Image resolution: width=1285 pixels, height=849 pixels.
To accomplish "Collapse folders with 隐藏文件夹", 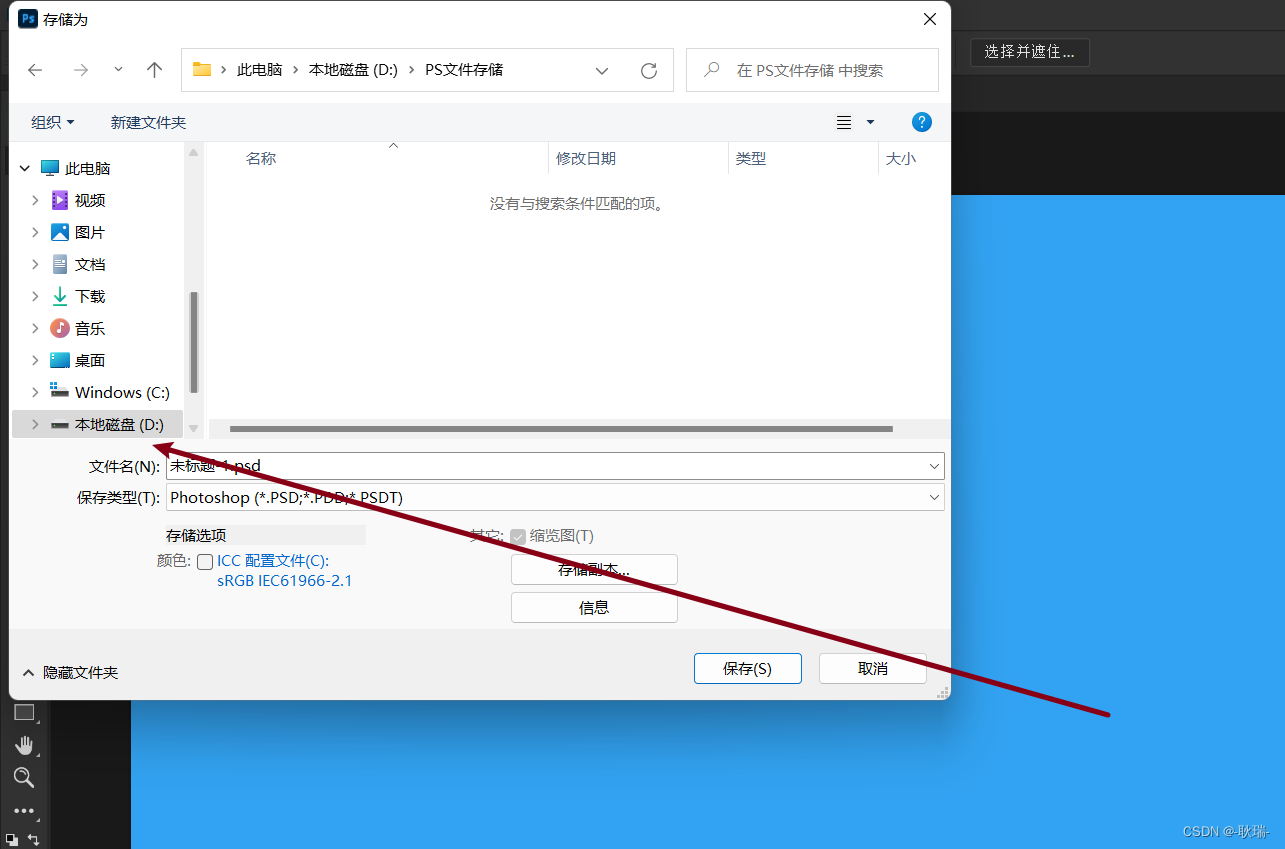I will [70, 672].
